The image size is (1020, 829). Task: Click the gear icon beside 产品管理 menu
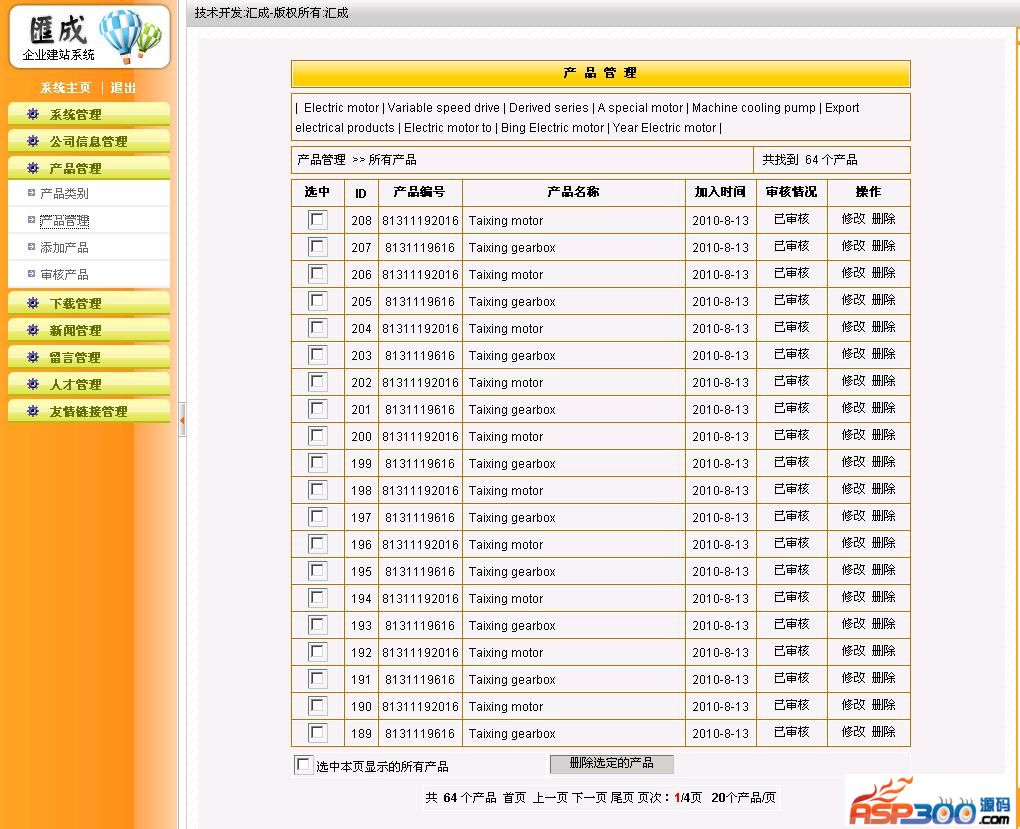pos(33,169)
